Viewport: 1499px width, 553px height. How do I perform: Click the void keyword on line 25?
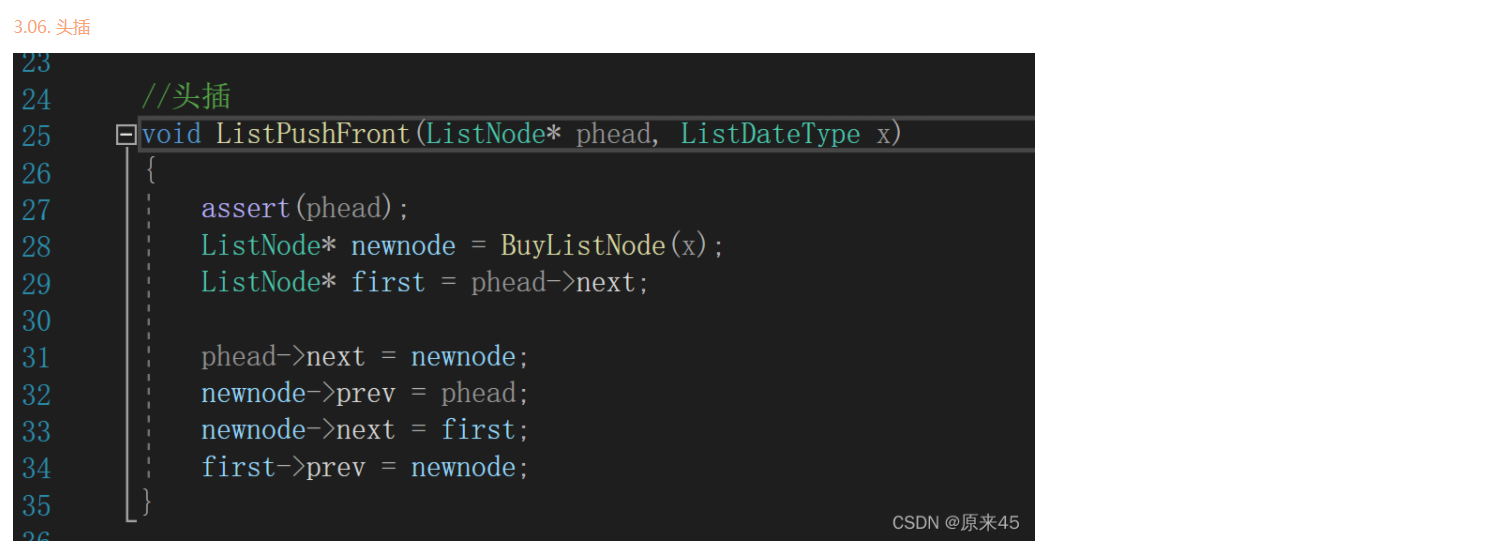(171, 134)
